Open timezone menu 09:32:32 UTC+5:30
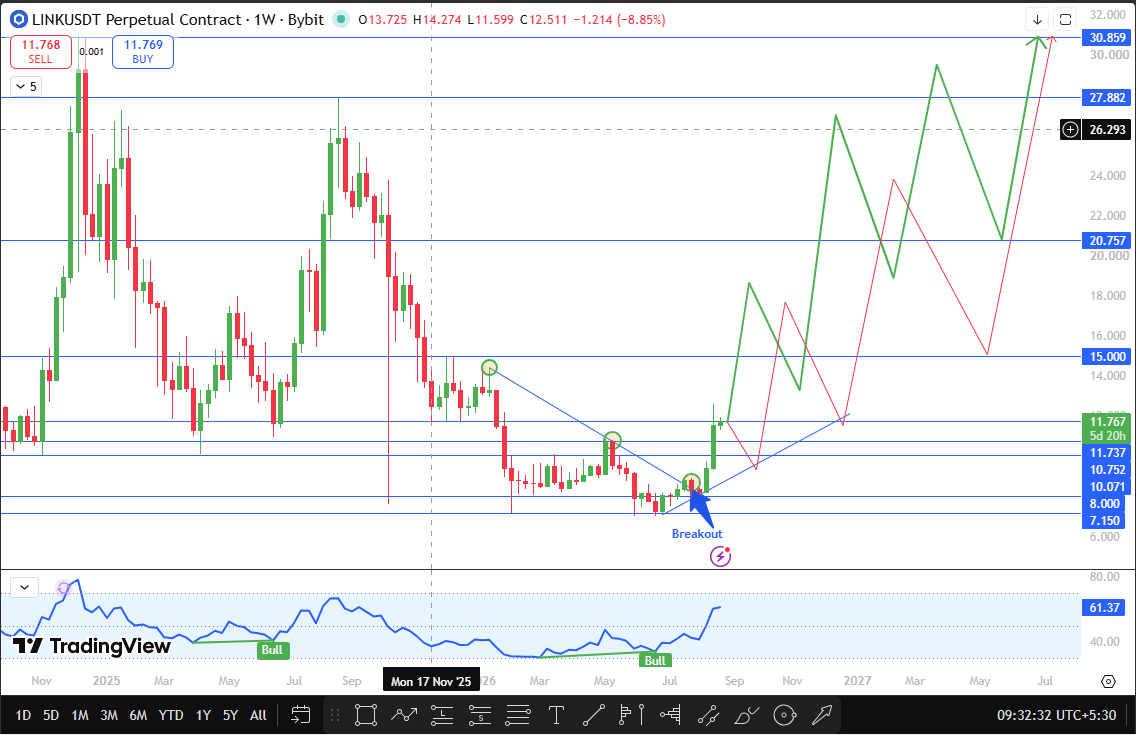Viewport: 1136px width, 735px height. coord(1056,715)
